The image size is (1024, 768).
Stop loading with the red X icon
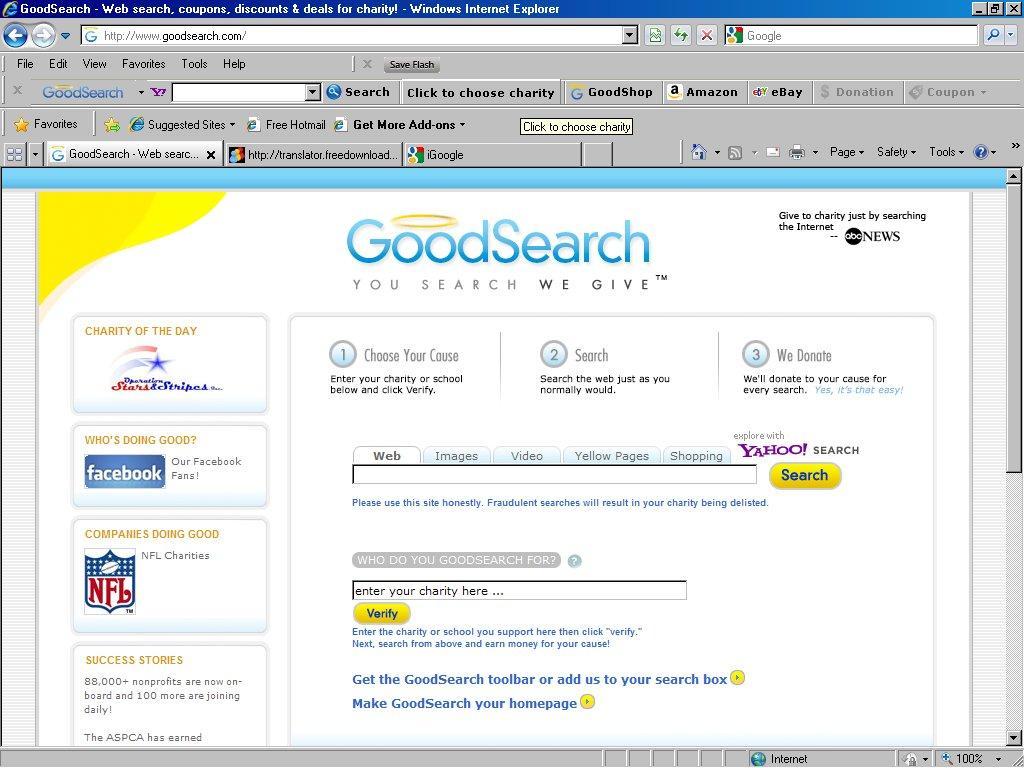tap(706, 36)
